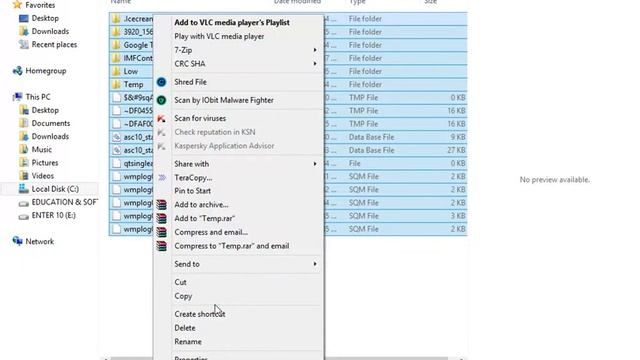Click the Favorites star icon
Viewport: 640px width, 360px height.
click(x=17, y=5)
